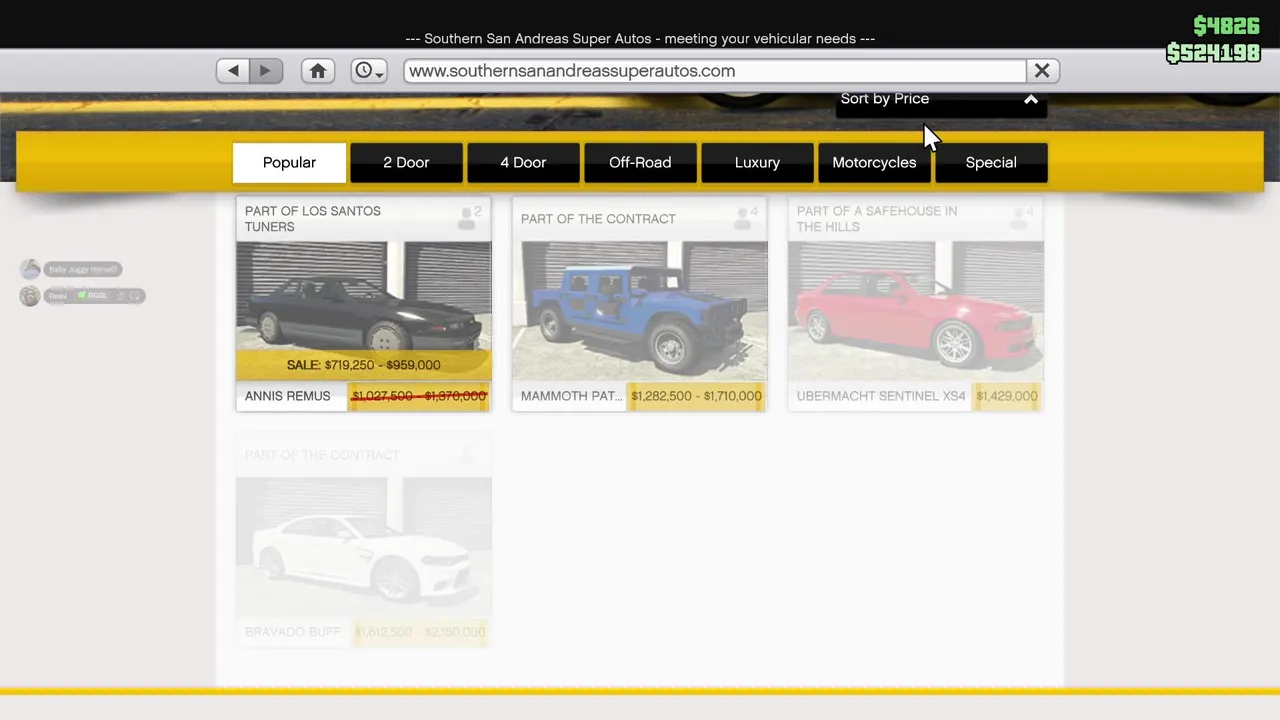The width and height of the screenshot is (1280, 720).
Task: Open the Mammoth Patriot blue truck image
Action: pos(640,310)
